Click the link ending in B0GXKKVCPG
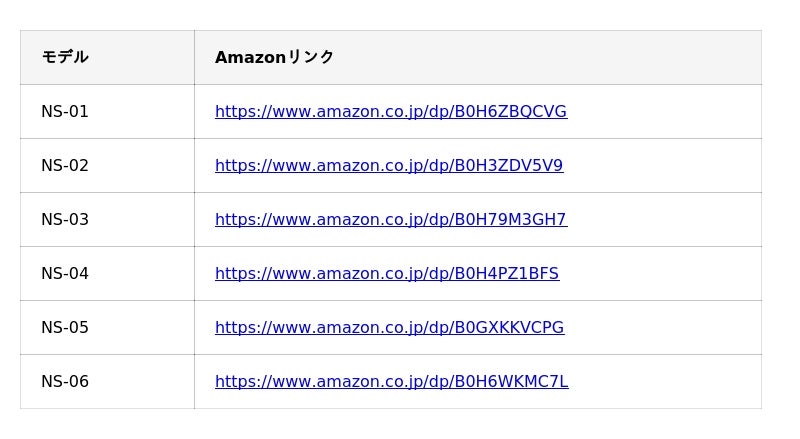The height and width of the screenshot is (439, 800). tap(389, 327)
